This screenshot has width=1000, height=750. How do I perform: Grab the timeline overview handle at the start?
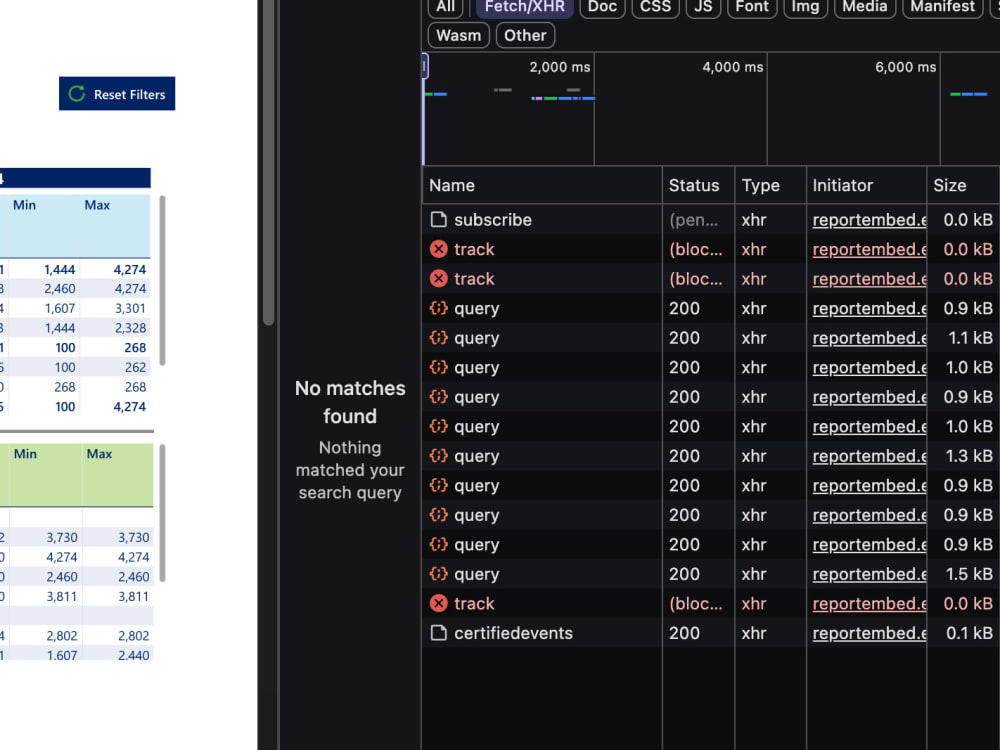pyautogui.click(x=425, y=66)
